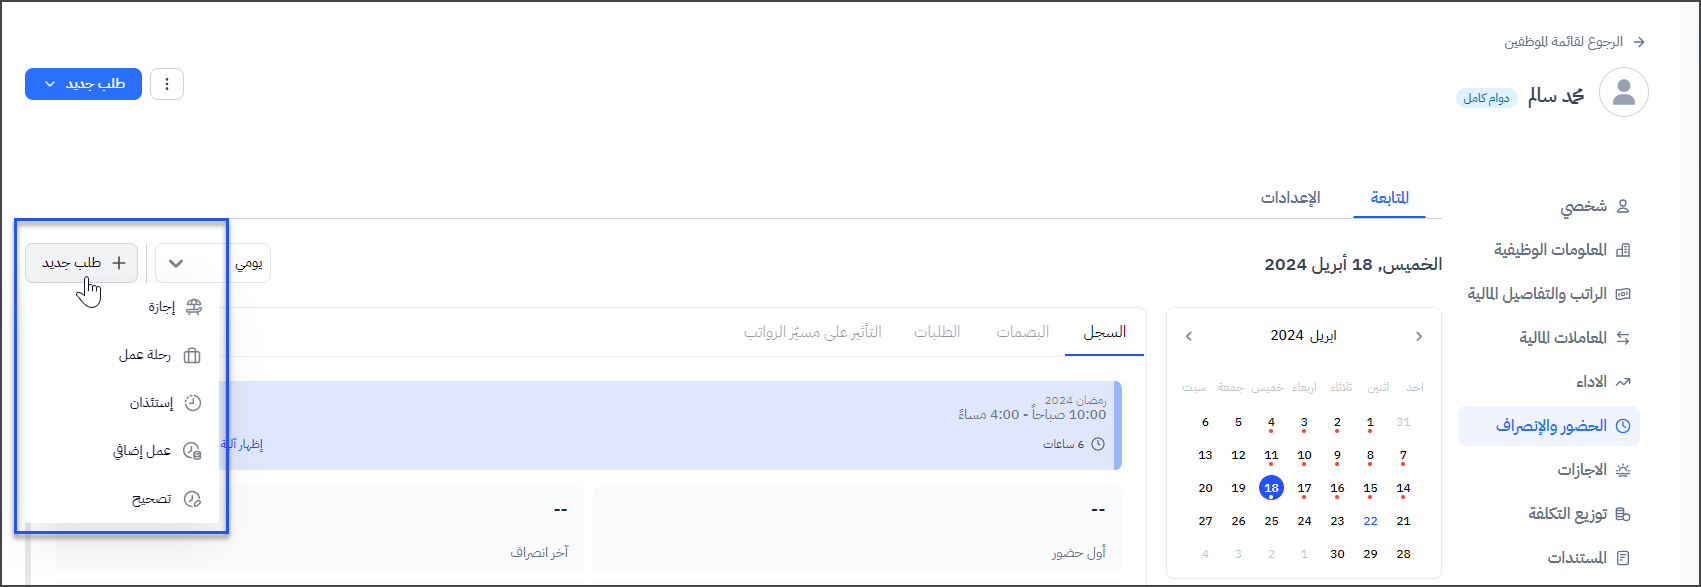This screenshot has height=587, width=1701.
Task: Open الراتب والتفاصيل المالية in the sidebar
Action: [x=1536, y=294]
